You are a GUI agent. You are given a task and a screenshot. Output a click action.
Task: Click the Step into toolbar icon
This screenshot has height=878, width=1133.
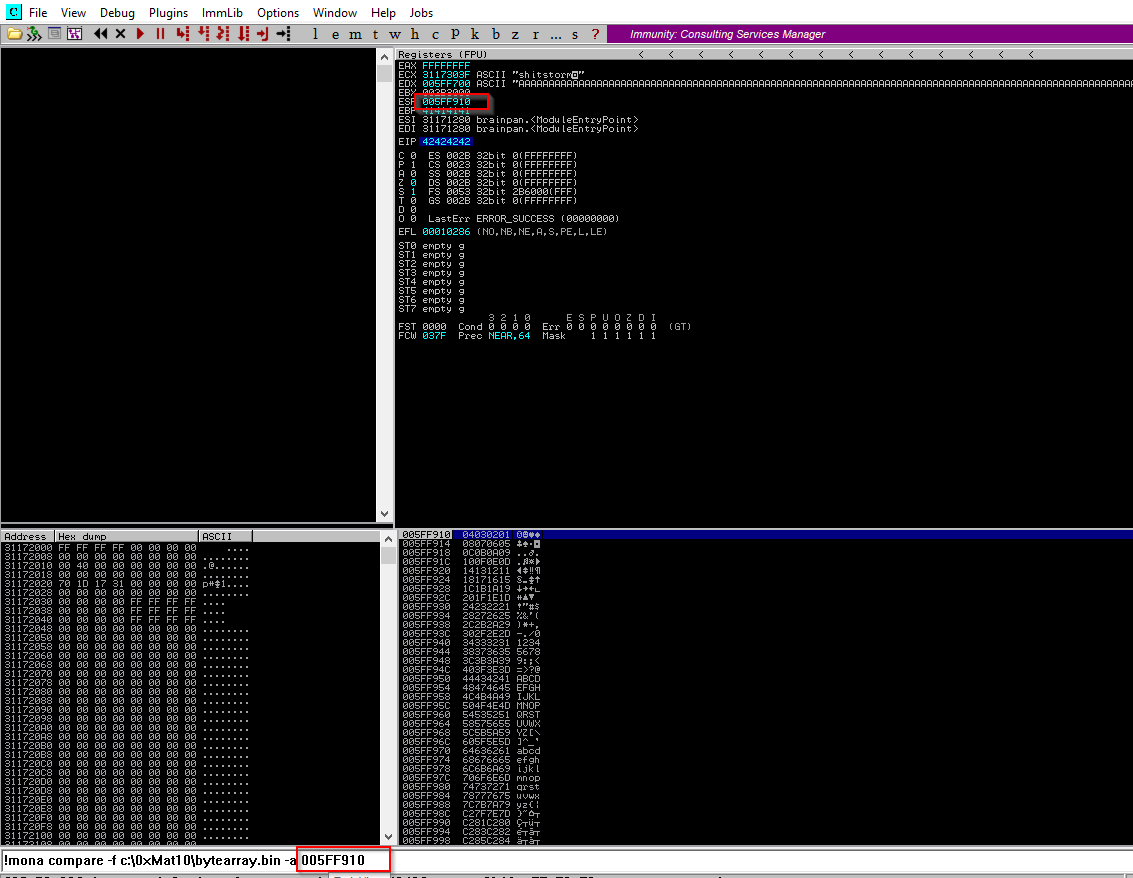[182, 34]
